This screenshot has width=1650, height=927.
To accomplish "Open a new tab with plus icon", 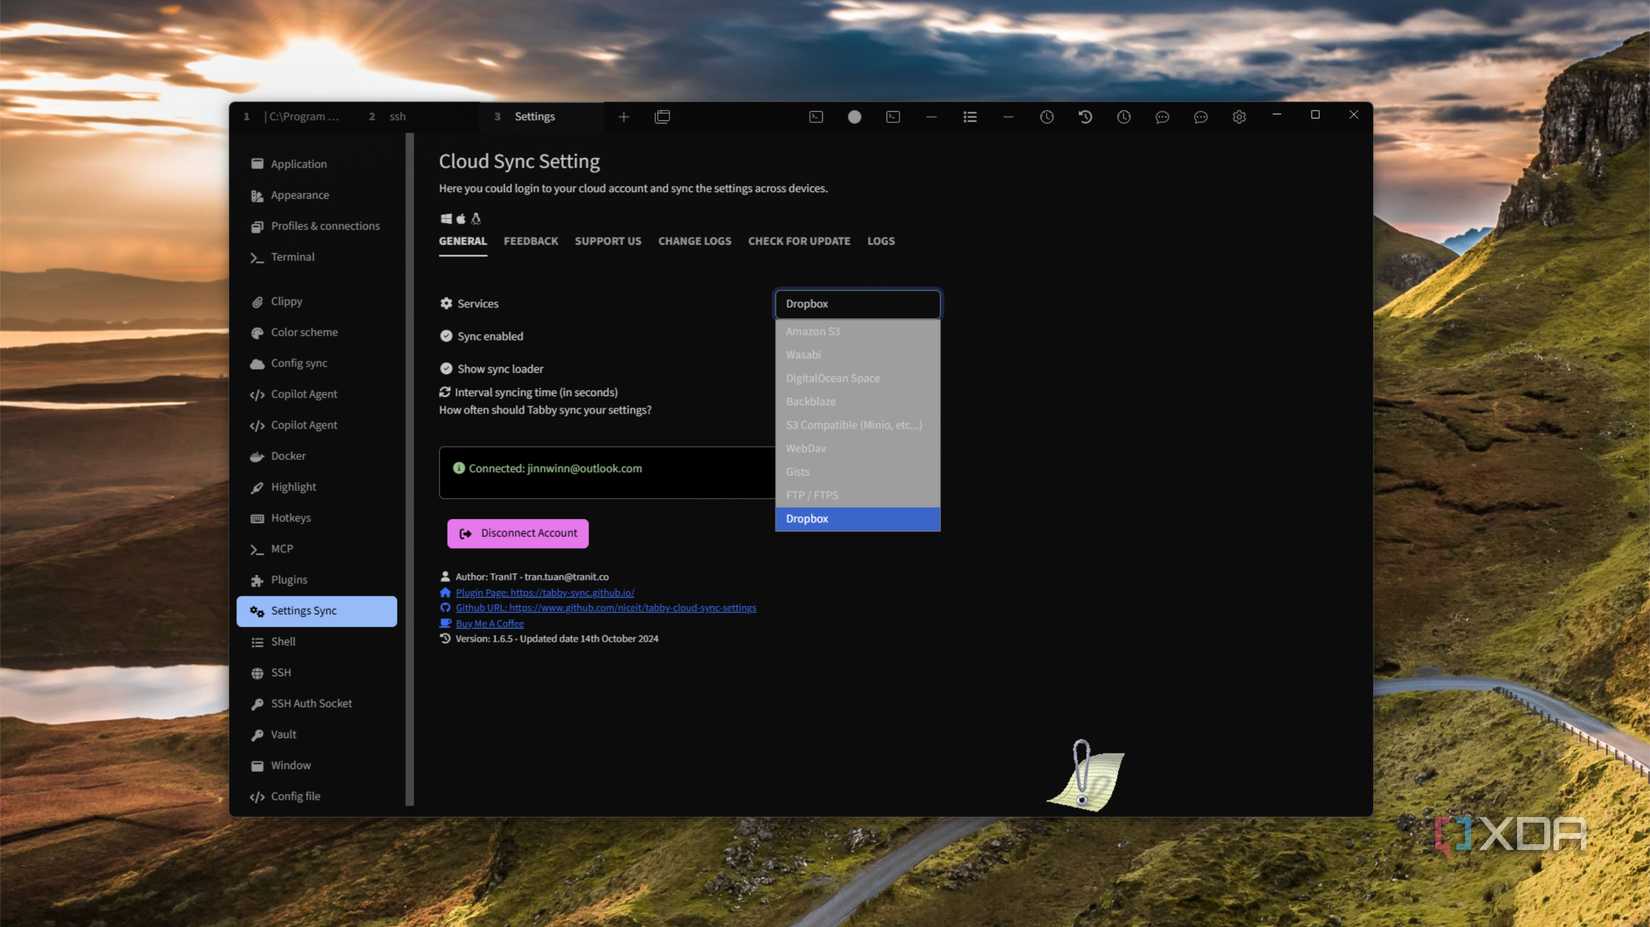I will 624,117.
